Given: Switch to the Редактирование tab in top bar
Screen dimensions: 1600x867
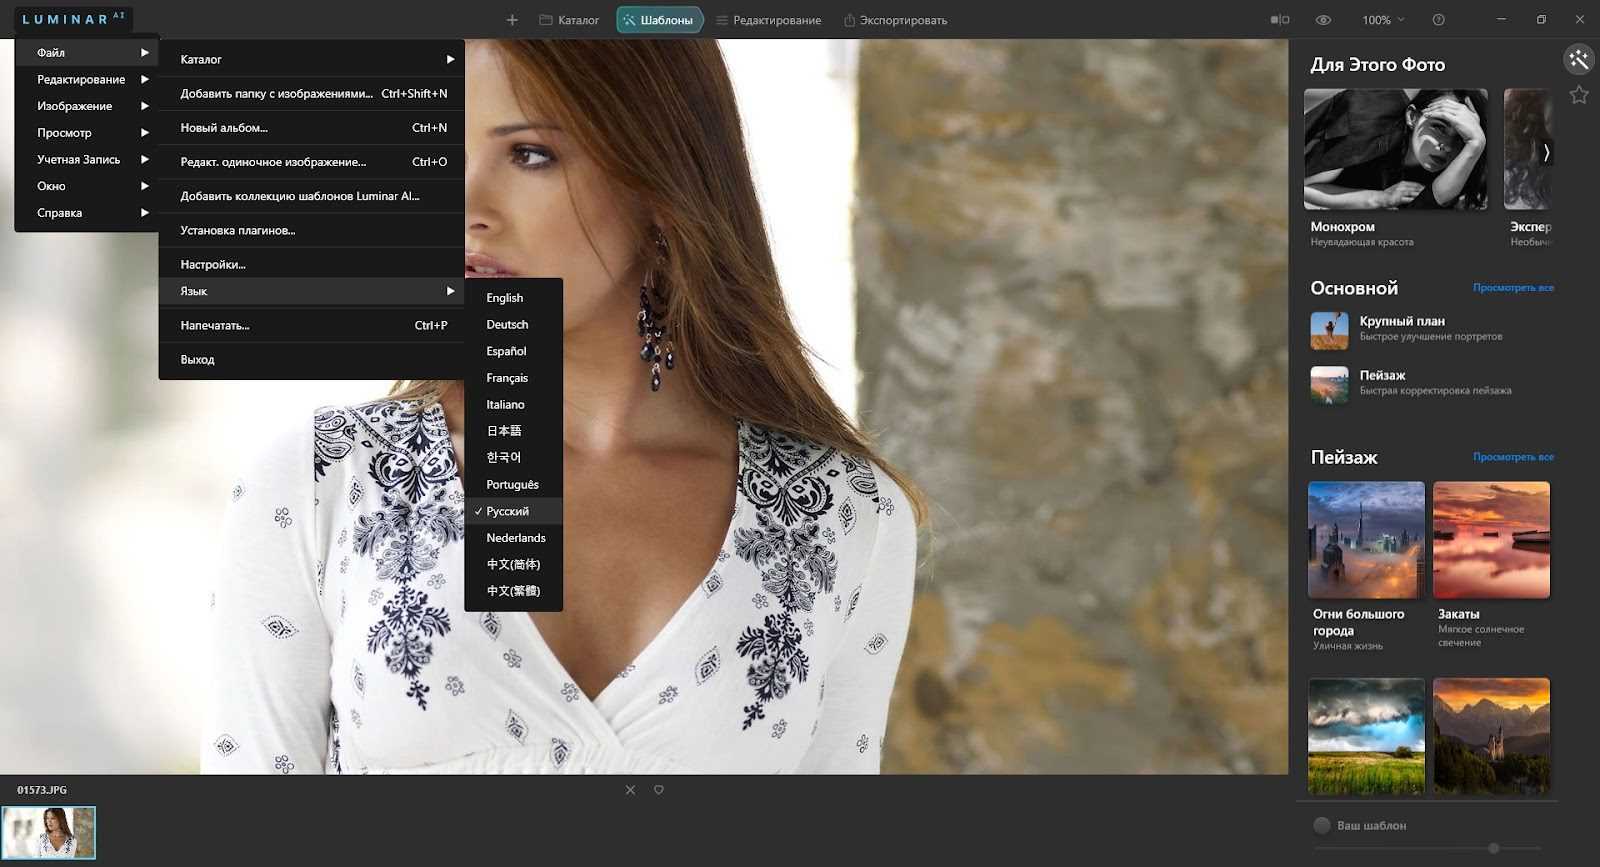Looking at the screenshot, I should (x=768, y=20).
